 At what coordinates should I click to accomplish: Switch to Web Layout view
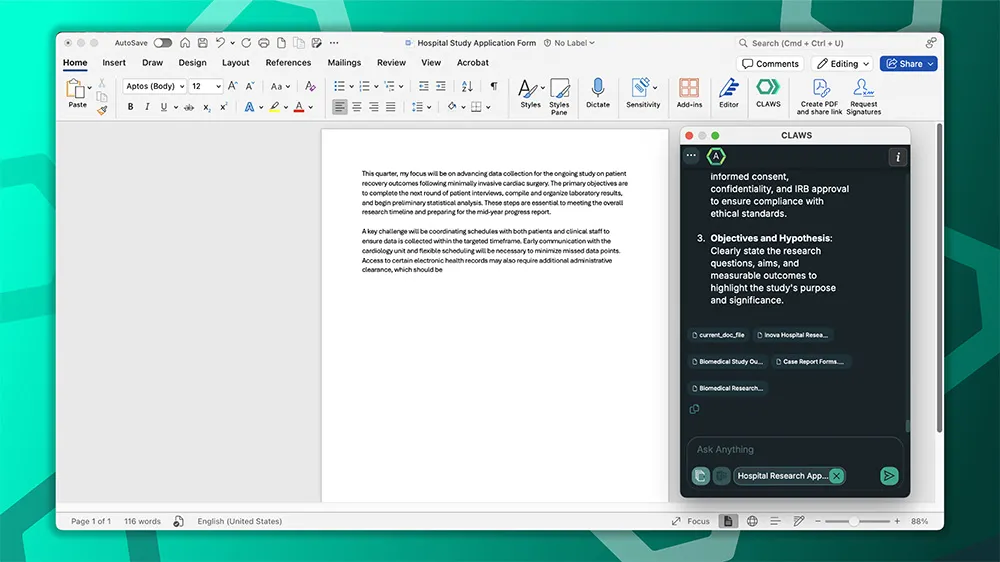click(x=753, y=521)
